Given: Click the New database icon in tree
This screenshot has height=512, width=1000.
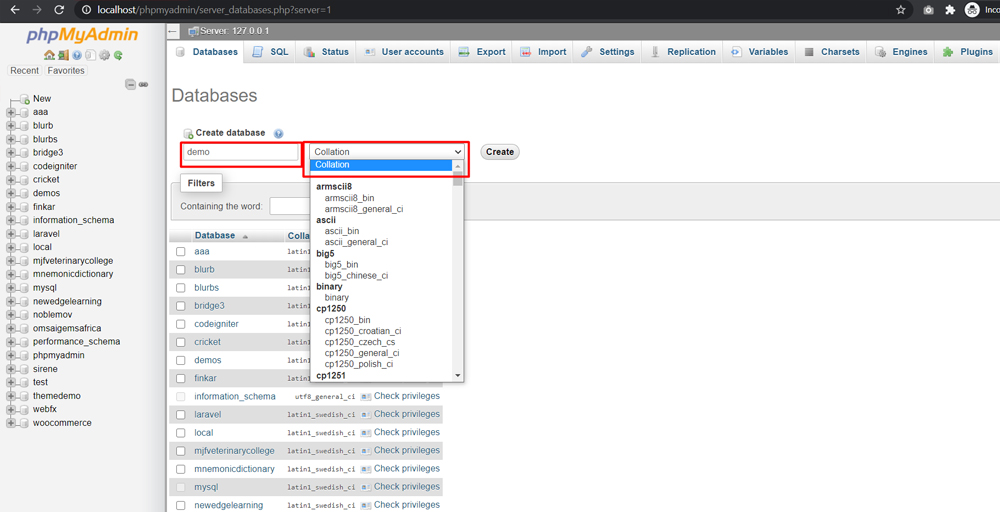Looking at the screenshot, I should (25, 99).
